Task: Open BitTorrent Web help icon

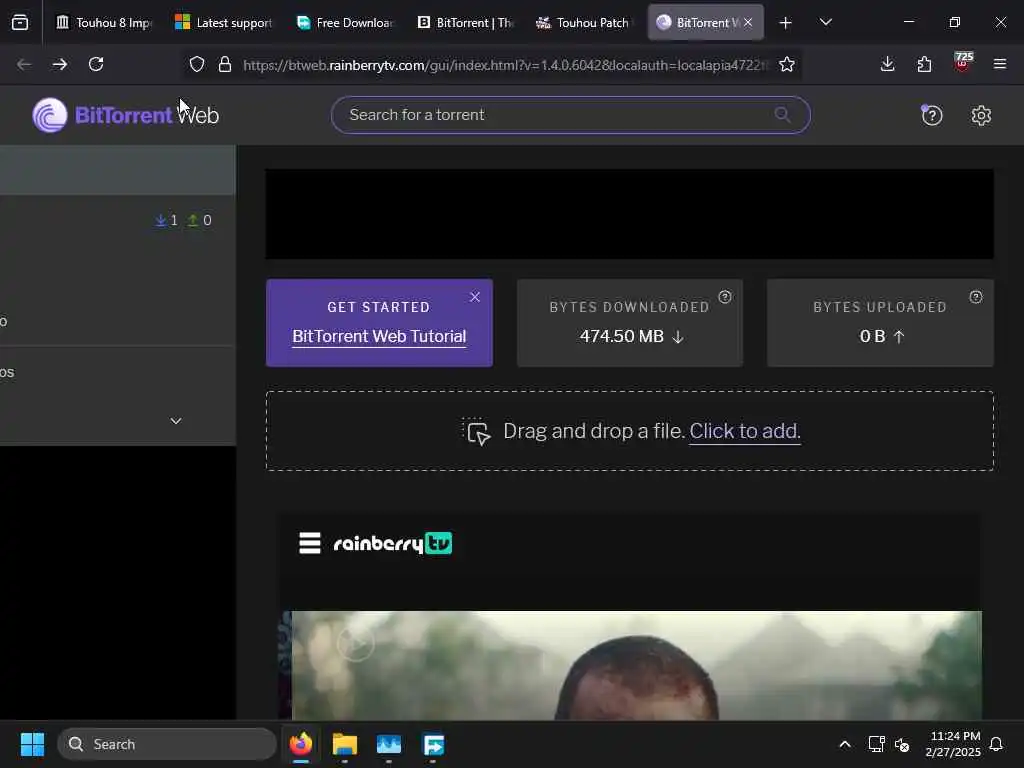Action: coord(931,116)
